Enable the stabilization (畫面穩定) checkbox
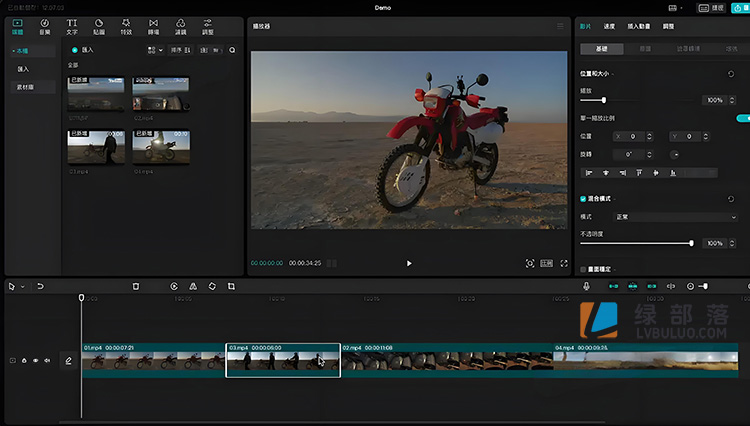The height and width of the screenshot is (426, 750). tap(583, 270)
